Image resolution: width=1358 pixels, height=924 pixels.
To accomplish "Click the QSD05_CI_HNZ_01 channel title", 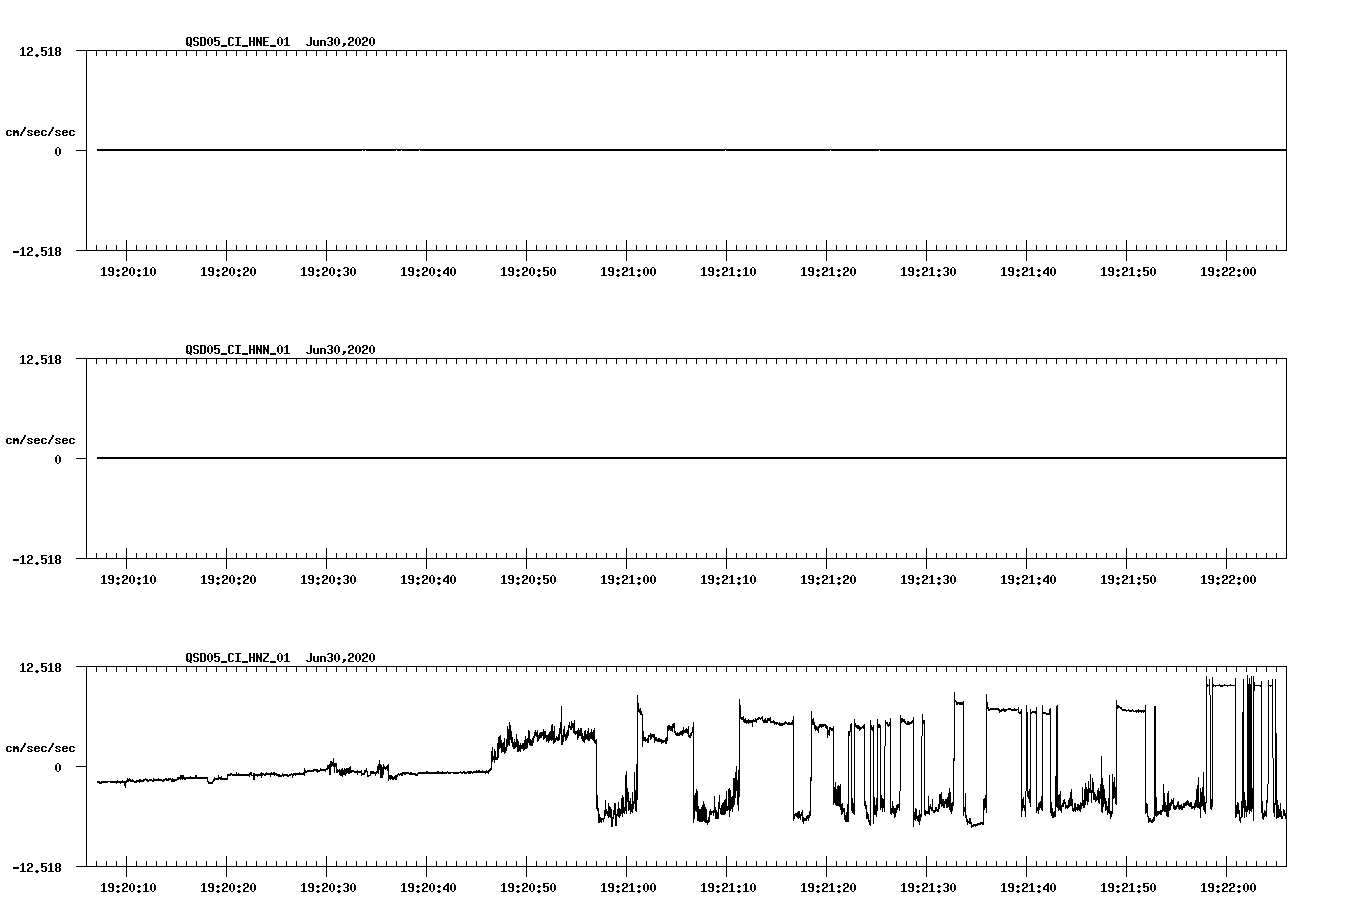I will (238, 658).
